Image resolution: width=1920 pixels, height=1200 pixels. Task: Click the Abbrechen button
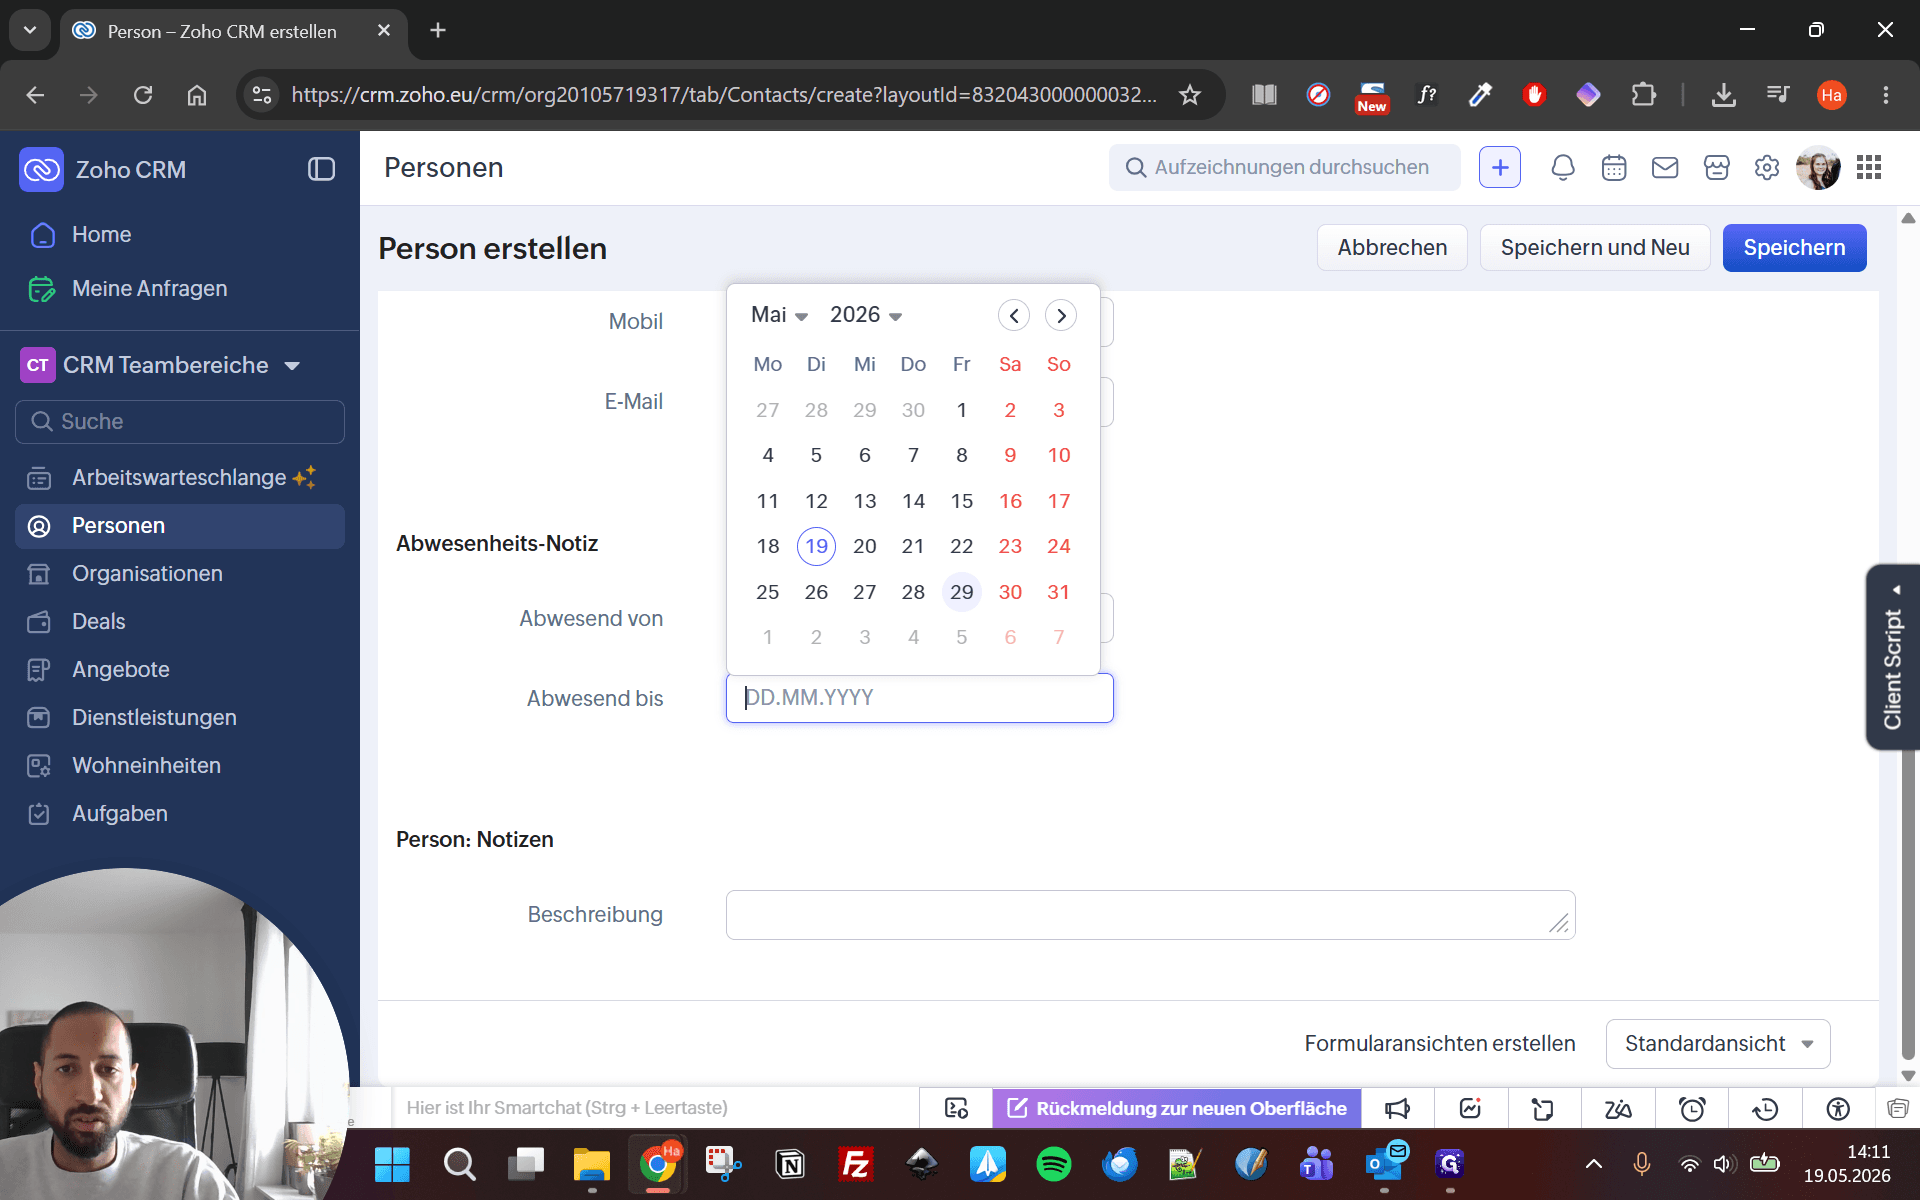pyautogui.click(x=1392, y=248)
